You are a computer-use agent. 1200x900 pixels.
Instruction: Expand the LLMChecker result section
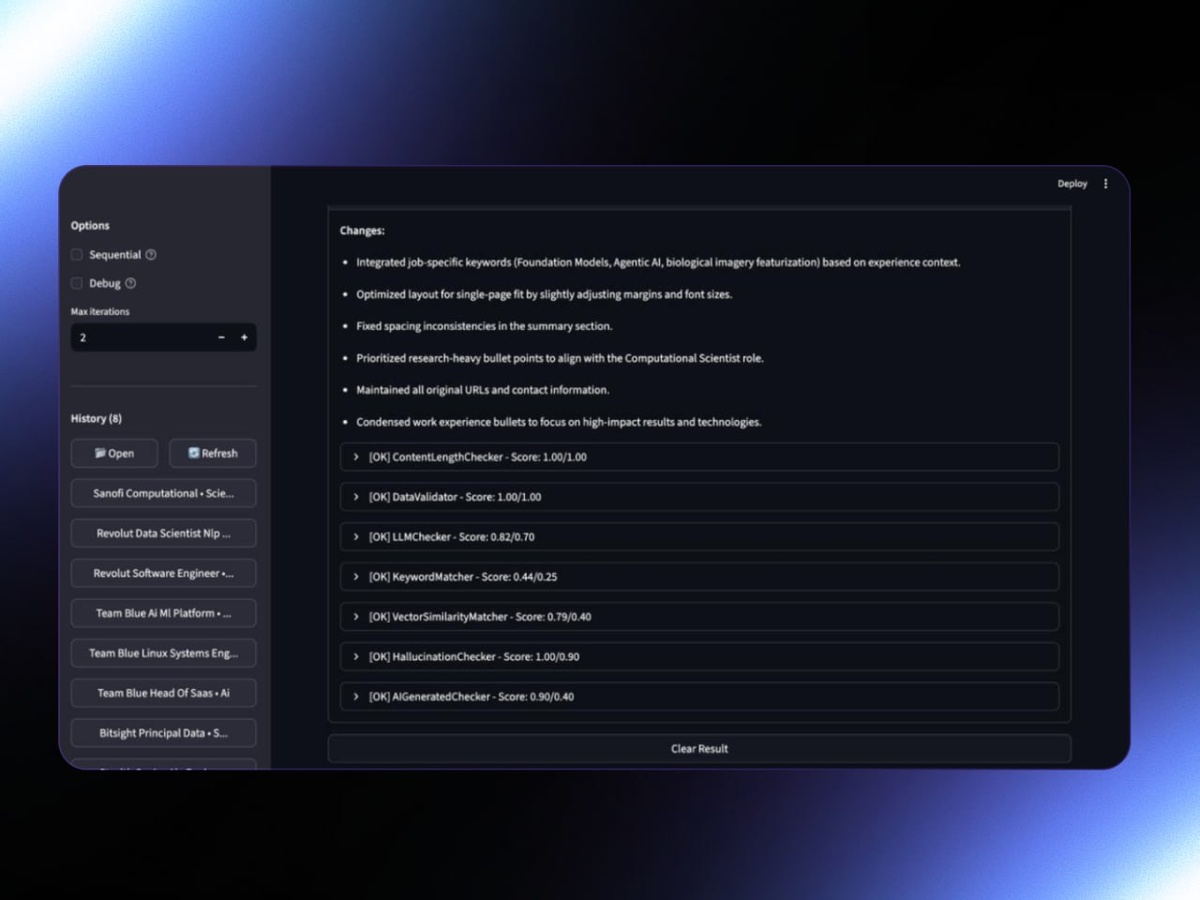coord(699,537)
